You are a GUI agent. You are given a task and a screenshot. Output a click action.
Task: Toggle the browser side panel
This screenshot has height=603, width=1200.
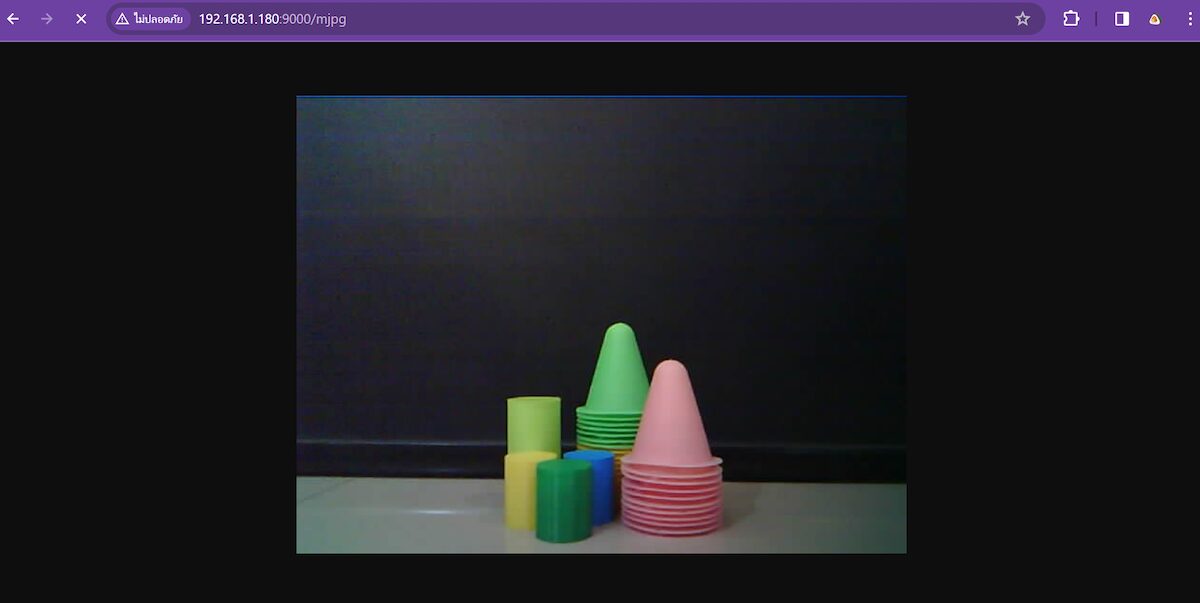pyautogui.click(x=1122, y=19)
